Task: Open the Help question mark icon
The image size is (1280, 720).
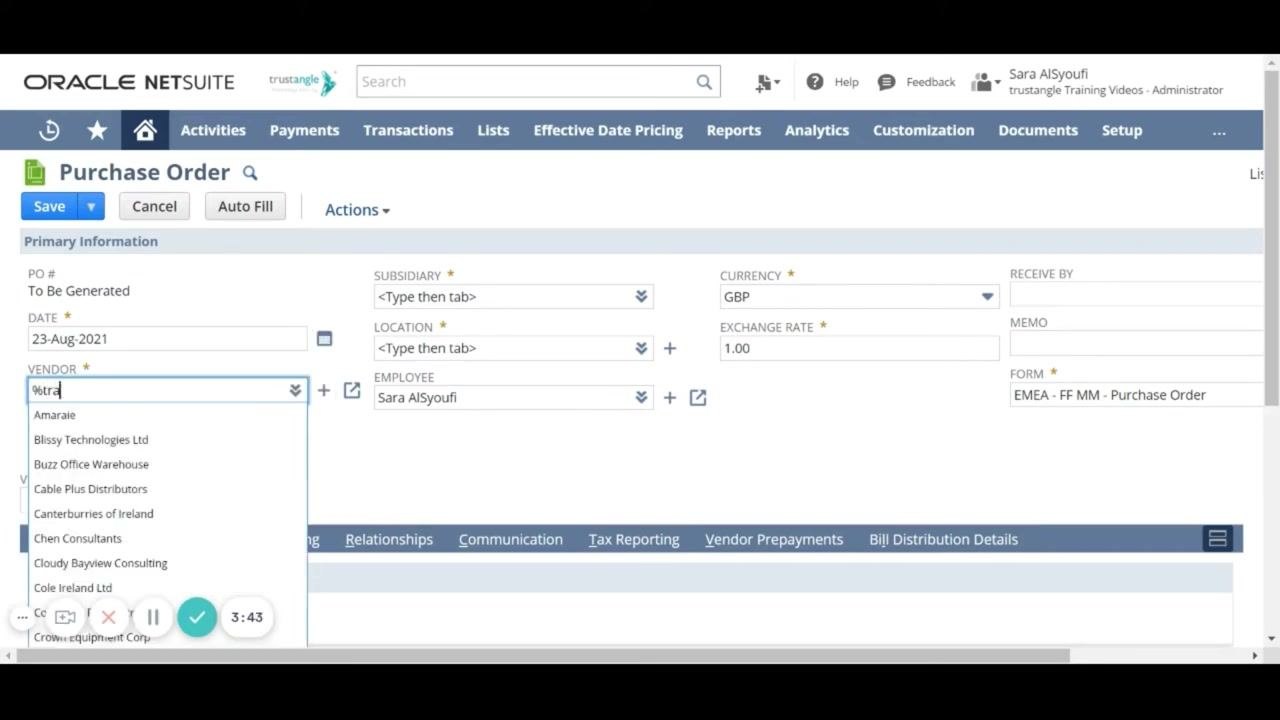Action: [x=815, y=82]
